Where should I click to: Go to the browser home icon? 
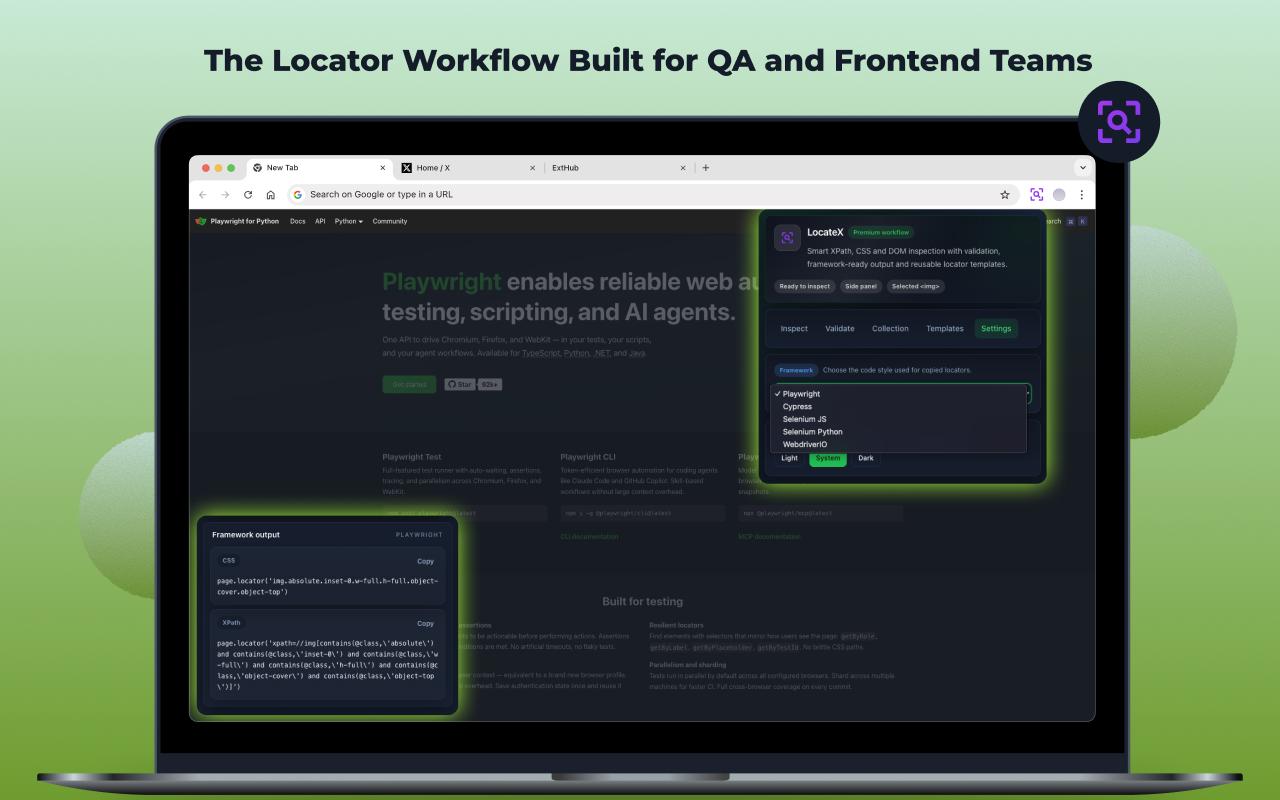click(270, 194)
